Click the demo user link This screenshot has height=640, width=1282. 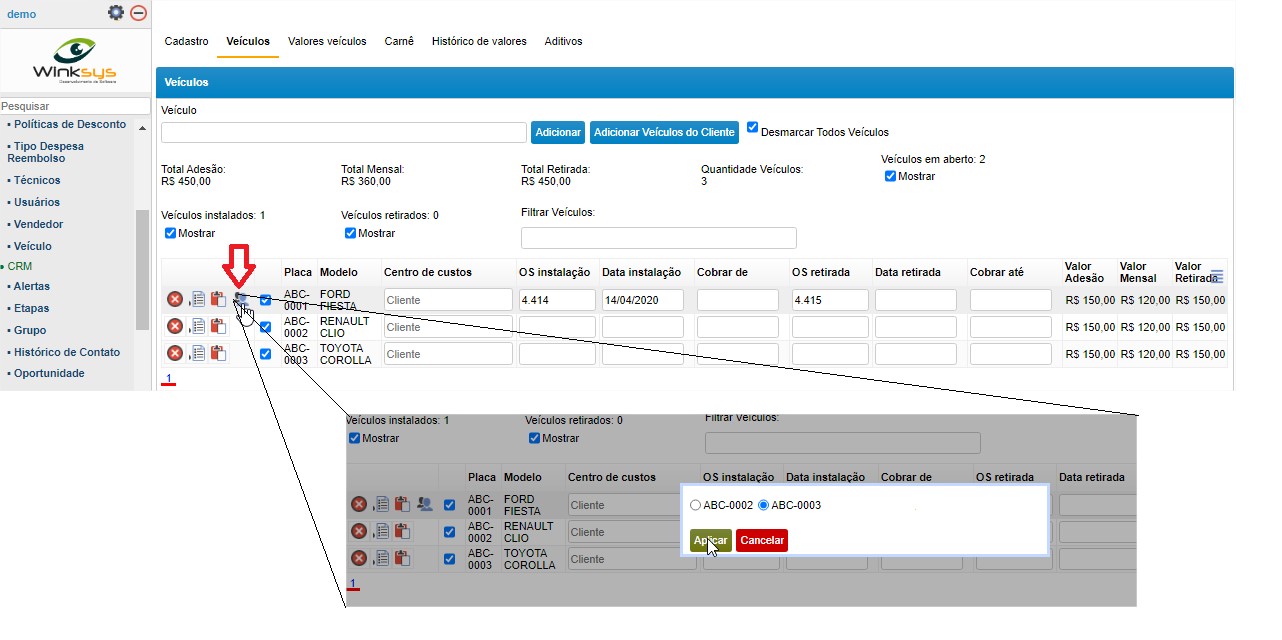[21, 14]
